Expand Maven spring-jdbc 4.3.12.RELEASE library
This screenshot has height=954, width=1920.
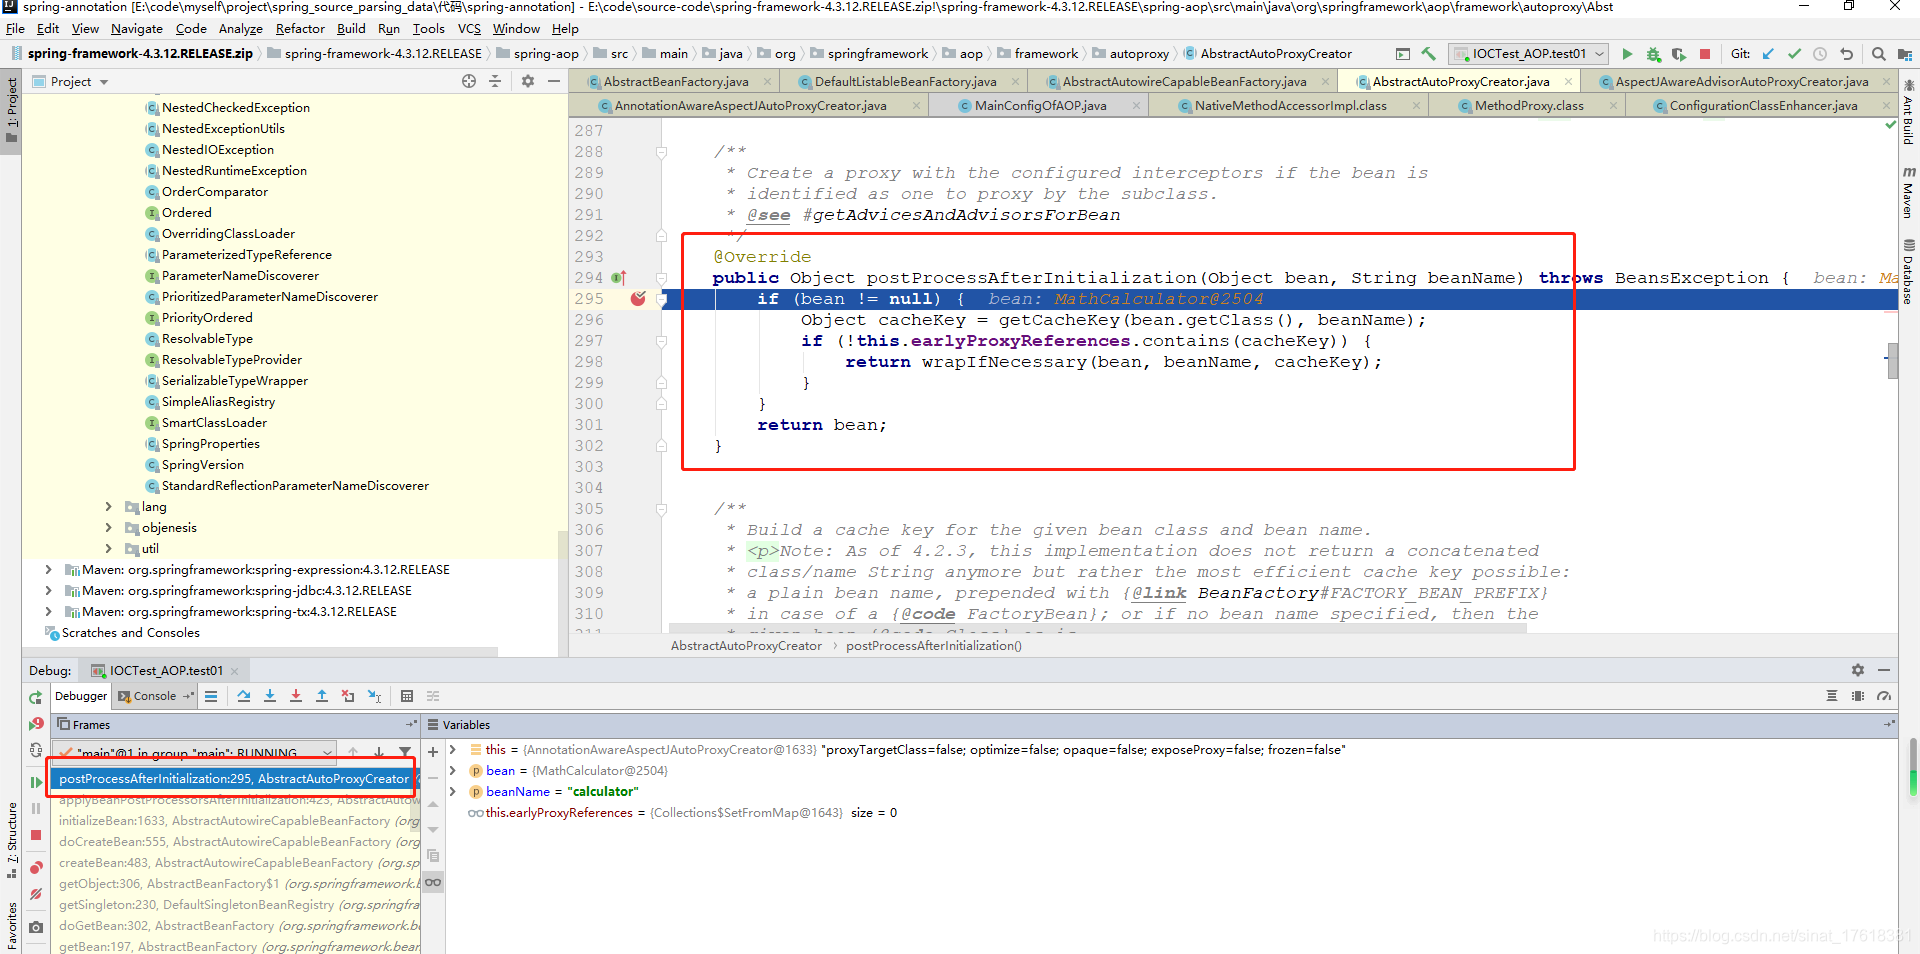coord(48,591)
